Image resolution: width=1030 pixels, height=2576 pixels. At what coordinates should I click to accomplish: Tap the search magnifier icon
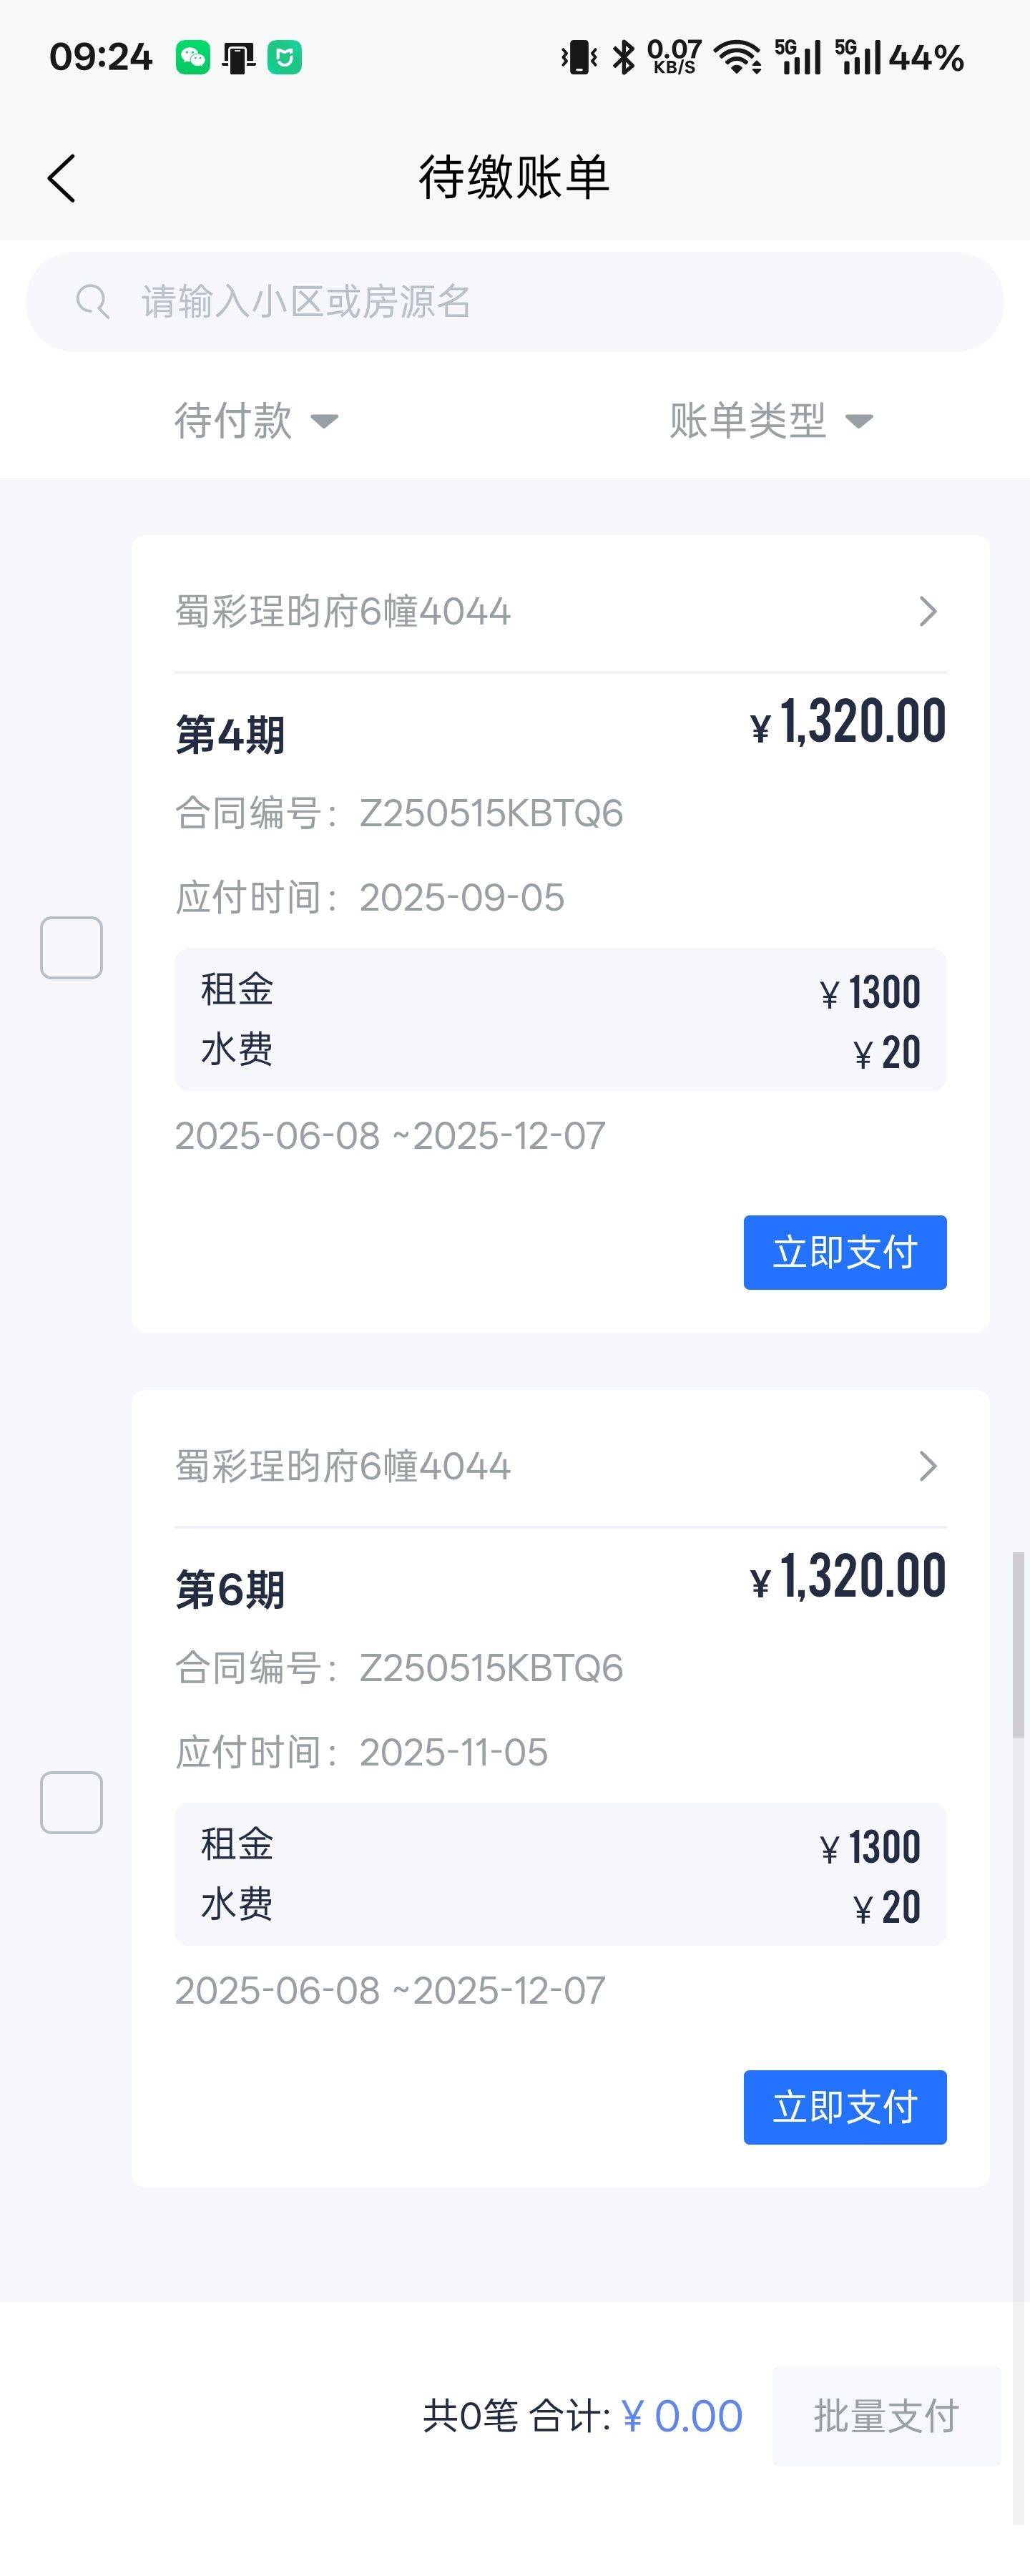93,301
